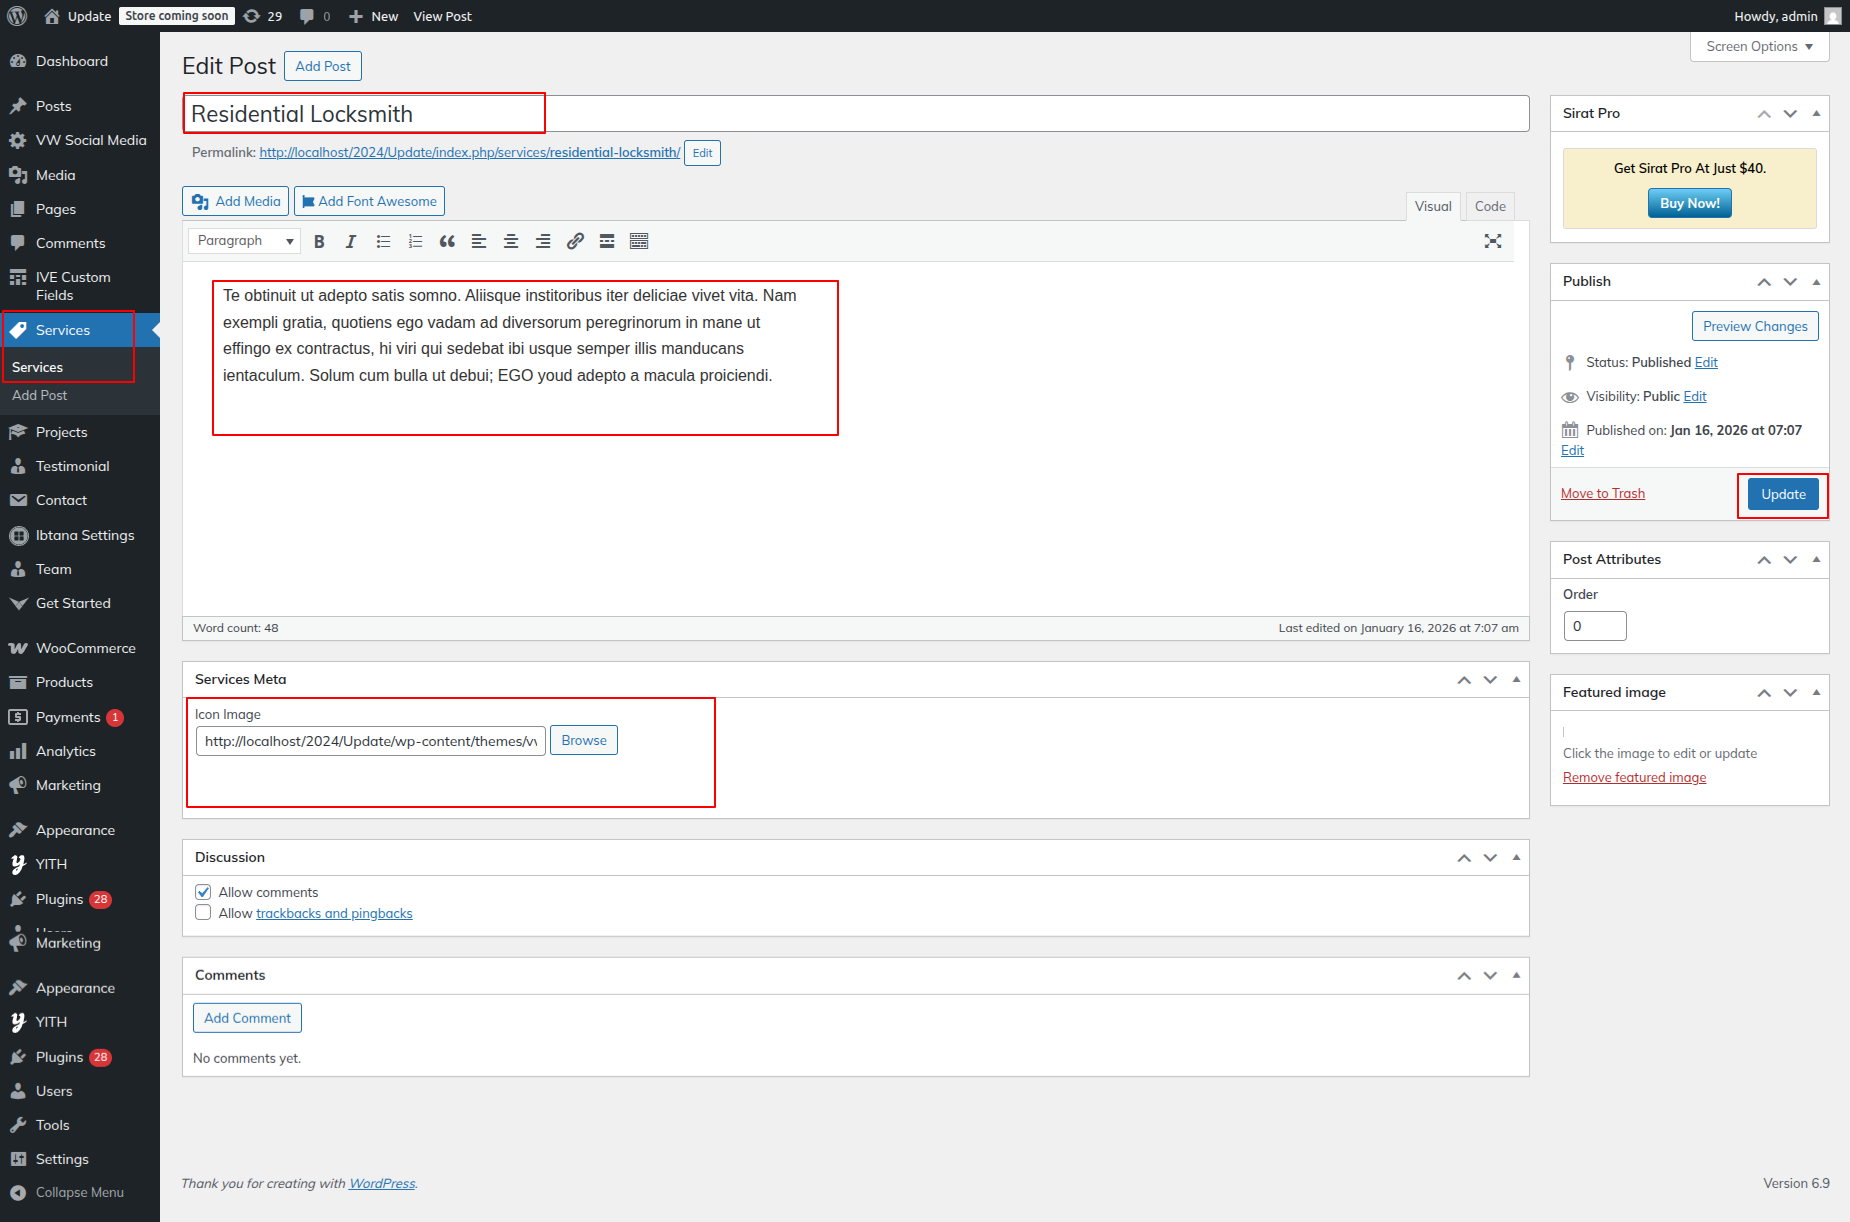The width and height of the screenshot is (1850, 1222).
Task: Switch to the Code editor tab
Action: click(1489, 206)
